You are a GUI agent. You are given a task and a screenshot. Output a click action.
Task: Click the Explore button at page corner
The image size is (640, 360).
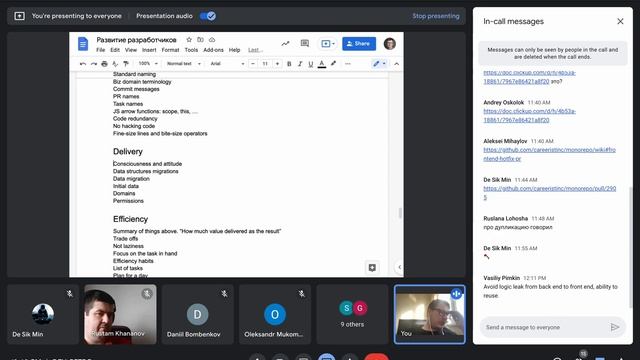coord(372,267)
